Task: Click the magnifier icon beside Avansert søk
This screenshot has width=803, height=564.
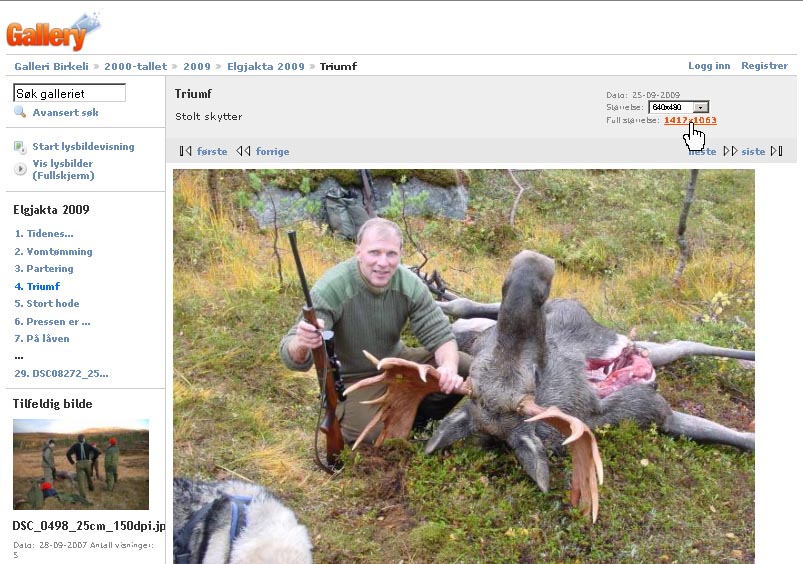Action: 20,113
